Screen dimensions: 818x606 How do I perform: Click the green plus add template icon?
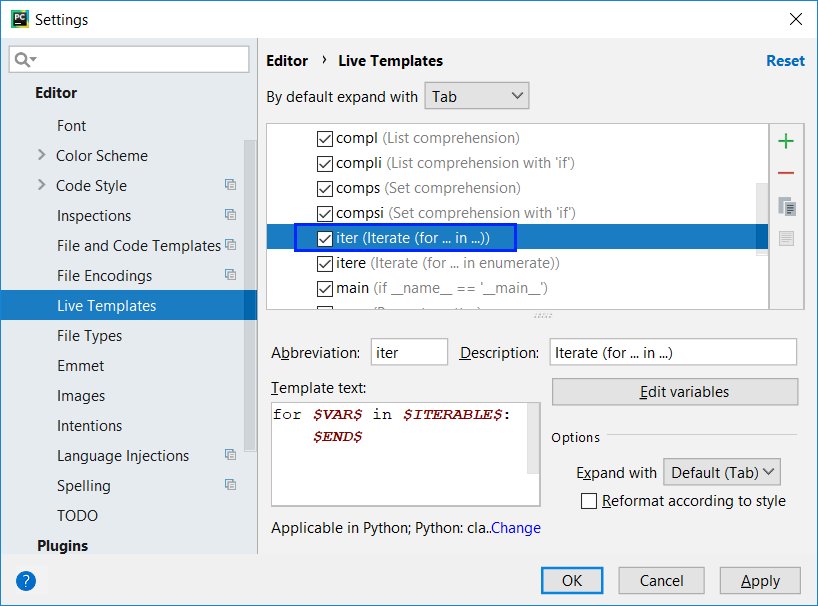(786, 141)
